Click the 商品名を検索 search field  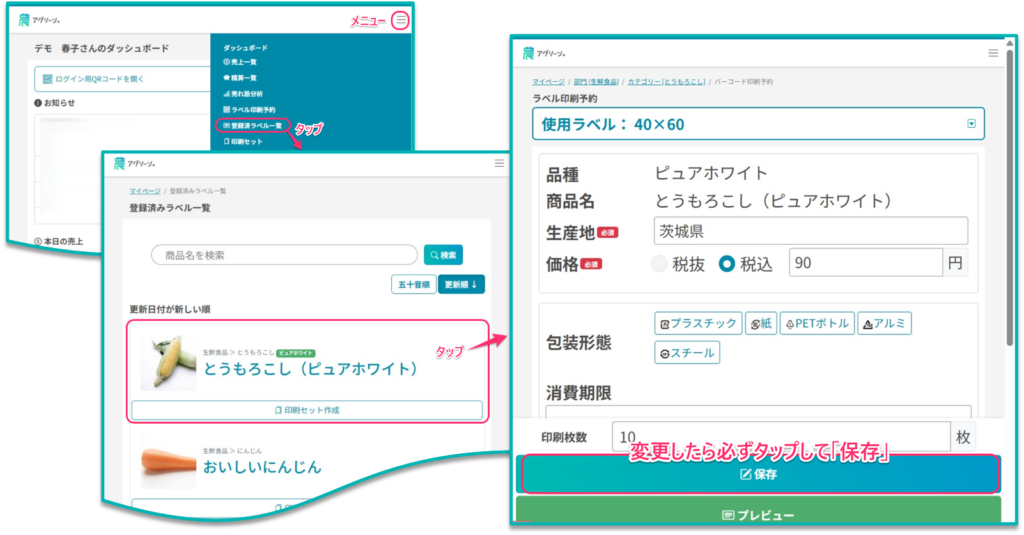[284, 255]
